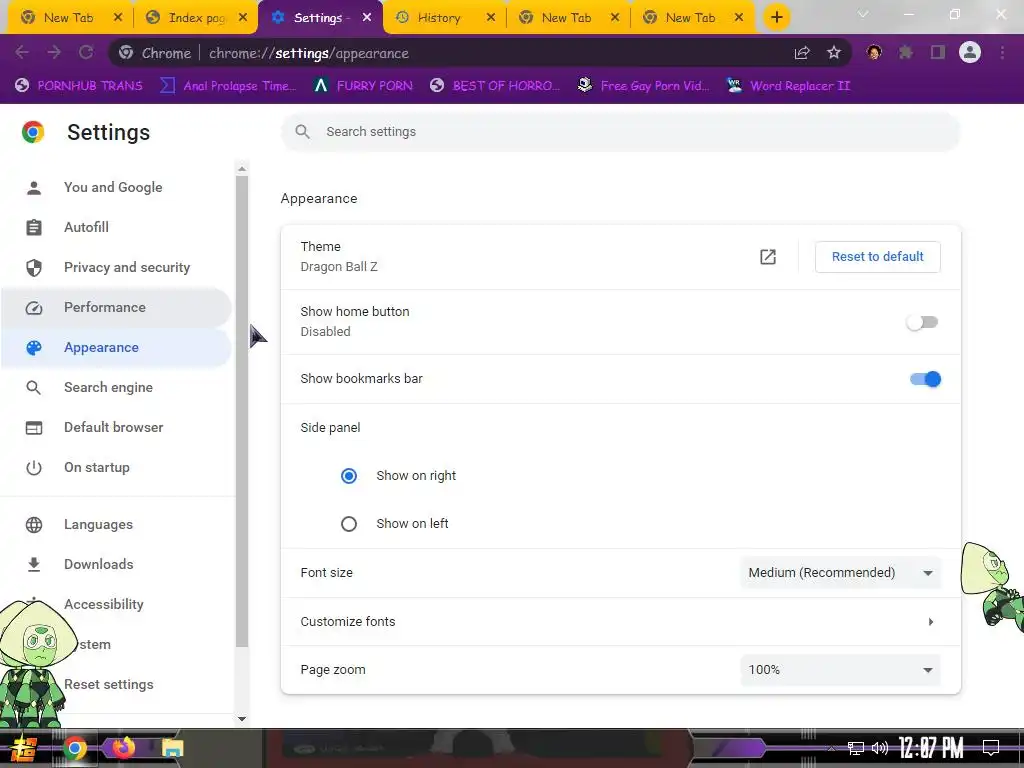Image resolution: width=1024 pixels, height=768 pixels.
Task: Click the extension avatar icon in toolbar
Action: tap(874, 52)
